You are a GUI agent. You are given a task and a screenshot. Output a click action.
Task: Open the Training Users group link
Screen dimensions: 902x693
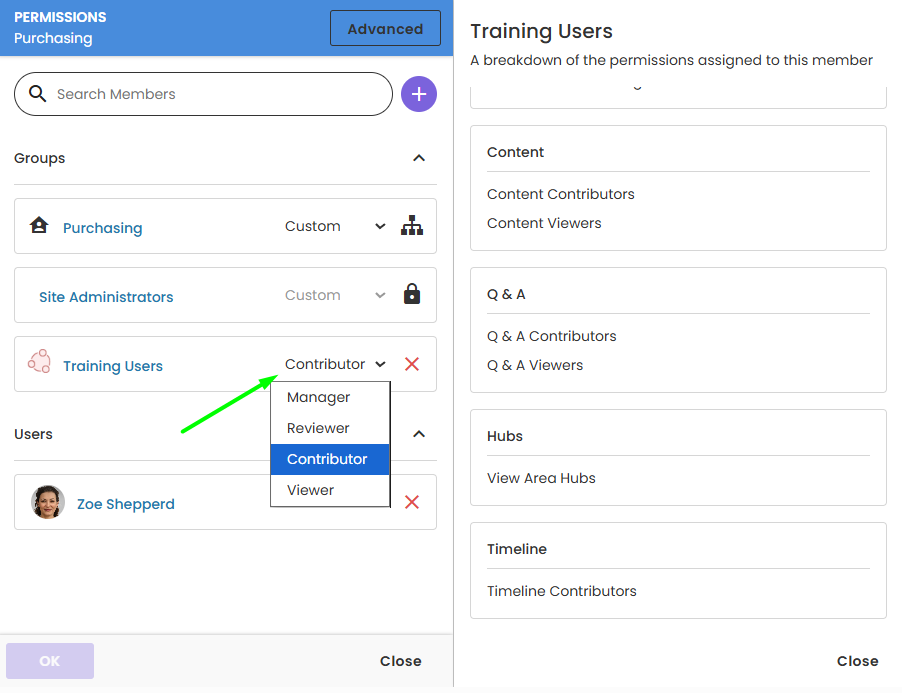click(113, 366)
